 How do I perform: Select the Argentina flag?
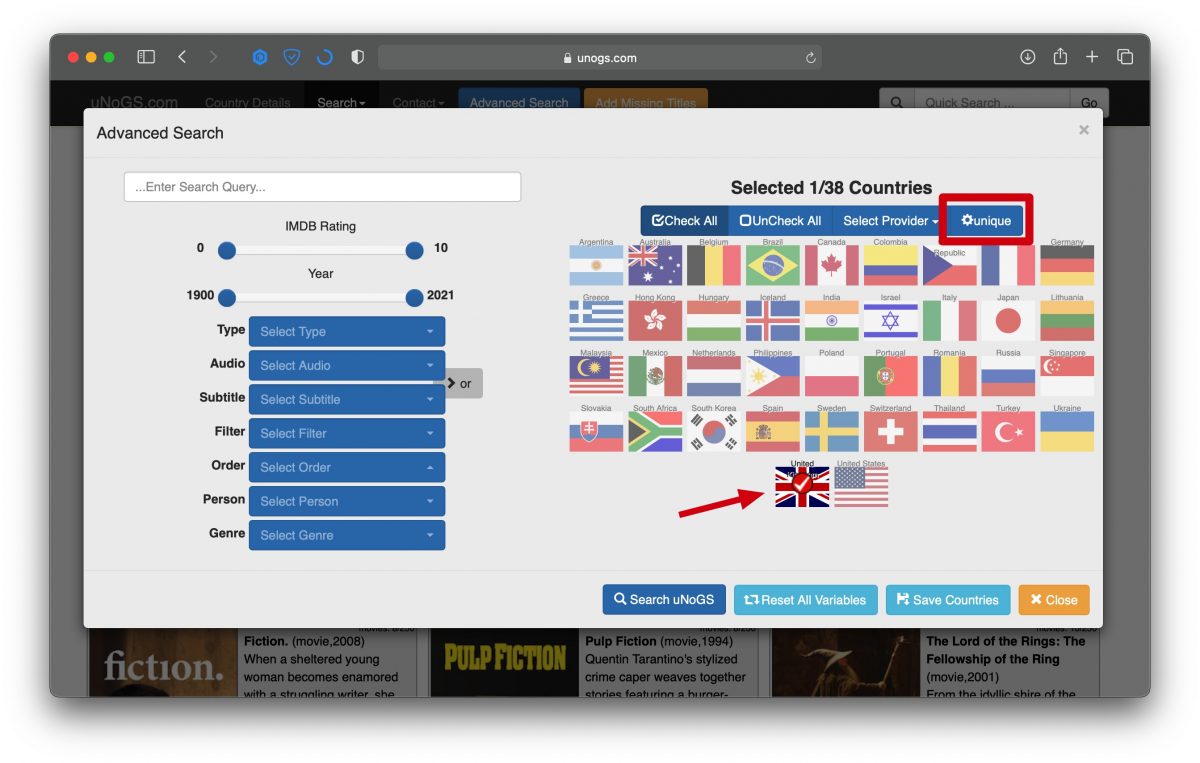coord(596,266)
